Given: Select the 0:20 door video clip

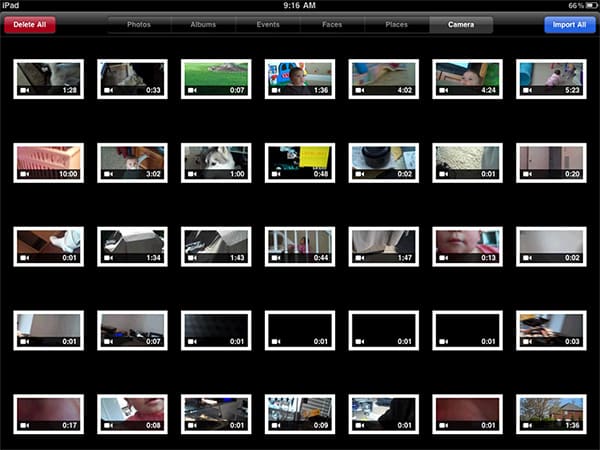Looking at the screenshot, I should pyautogui.click(x=551, y=163).
